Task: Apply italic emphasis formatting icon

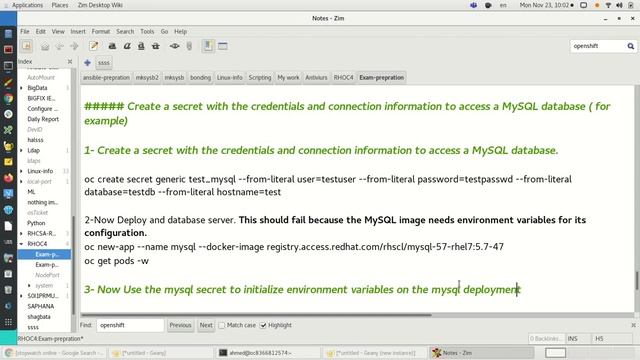Action: 127,46
